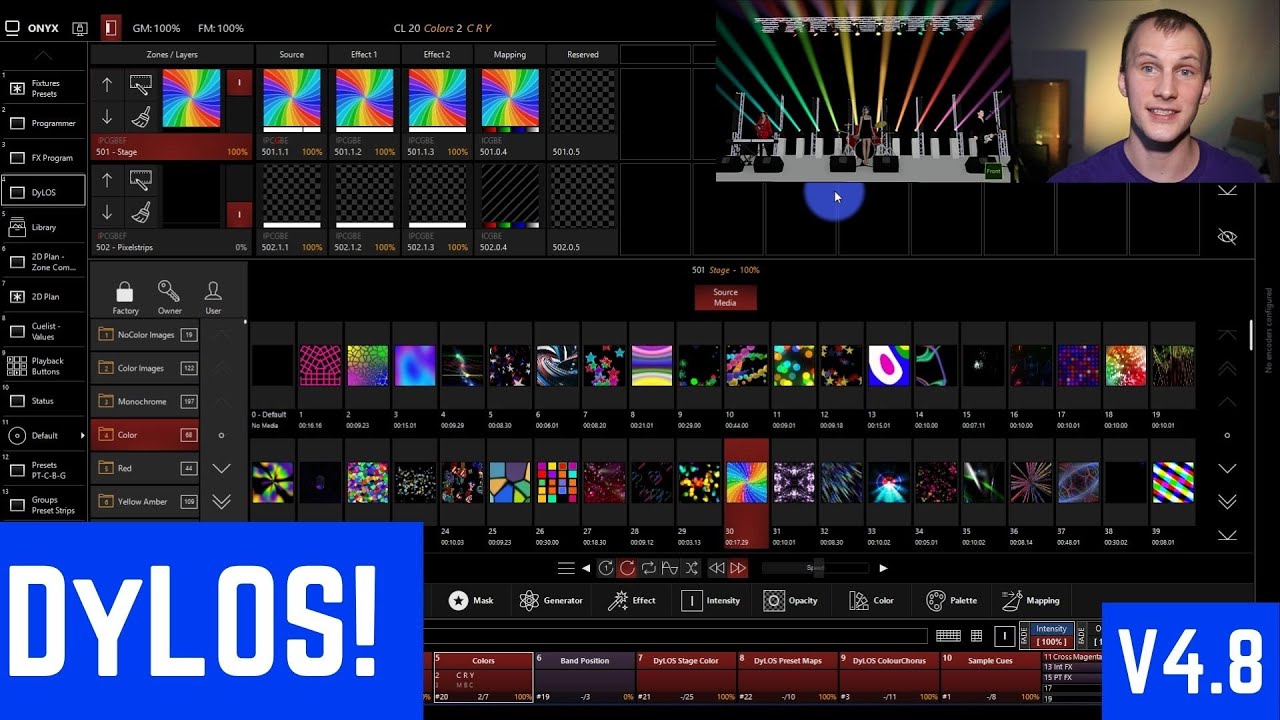Adjust the playback Speed slider
1280x720 pixels.
pyautogui.click(x=815, y=568)
